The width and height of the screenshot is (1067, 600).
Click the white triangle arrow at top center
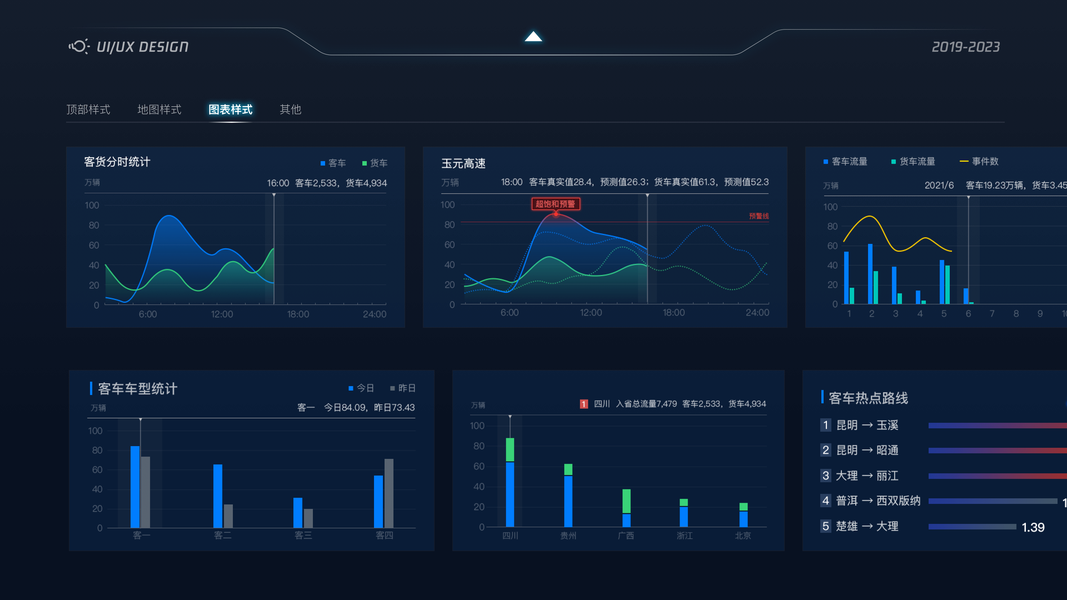[534, 37]
